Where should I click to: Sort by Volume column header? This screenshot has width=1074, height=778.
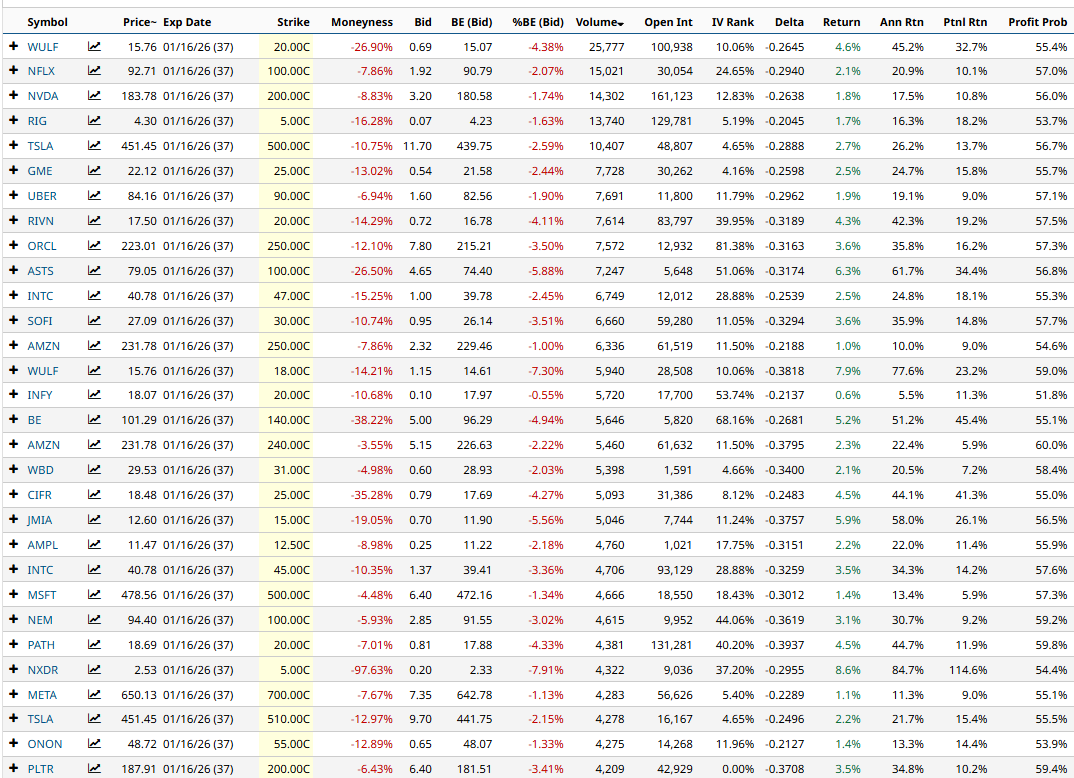(x=599, y=22)
